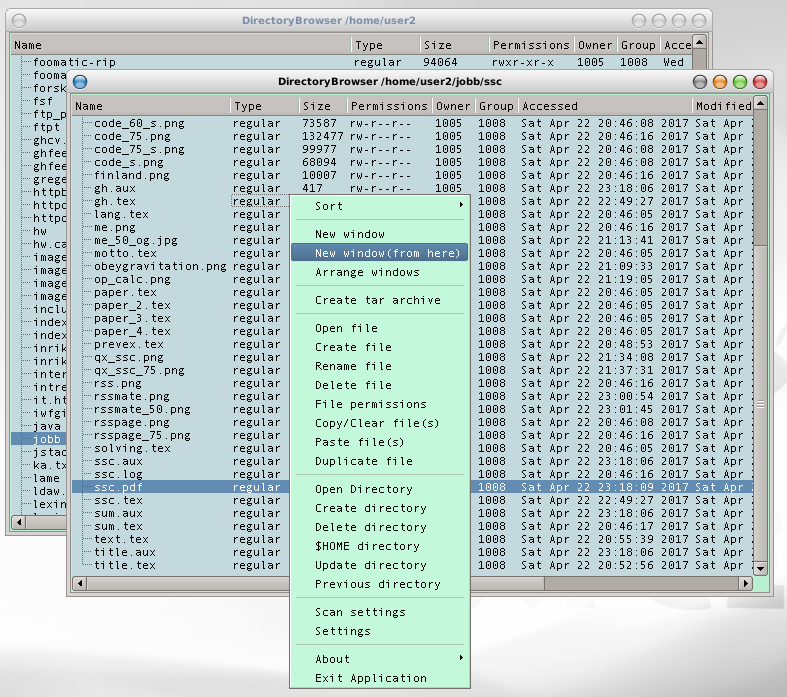The width and height of the screenshot is (787, 697).
Task: Click the left scroll arrow of the back window
Action: 17,522
